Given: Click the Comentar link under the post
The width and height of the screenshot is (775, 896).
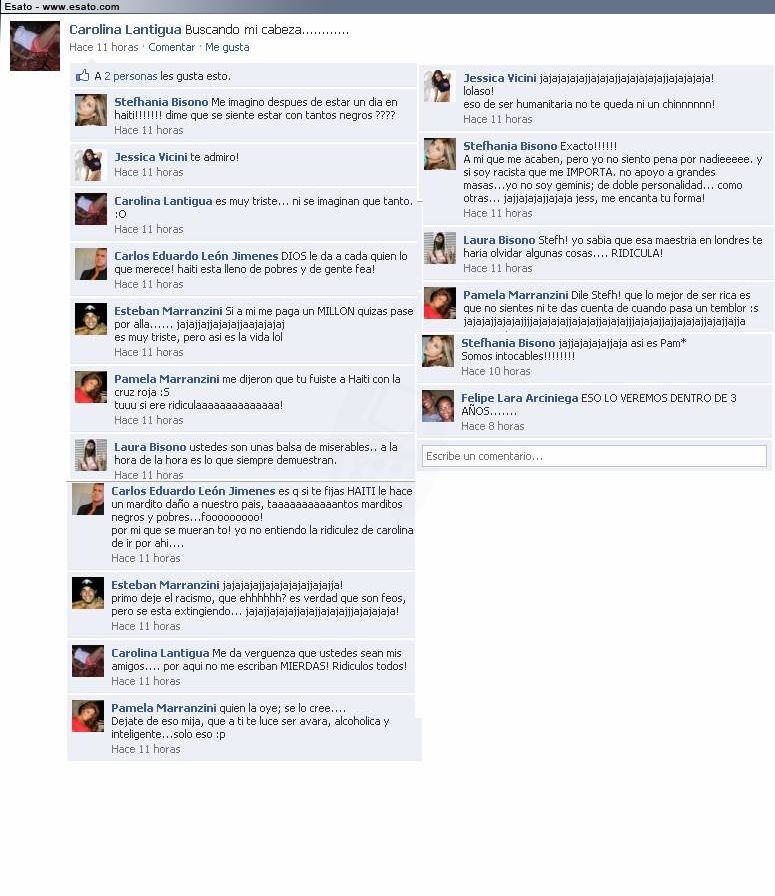Looking at the screenshot, I should 171,47.
